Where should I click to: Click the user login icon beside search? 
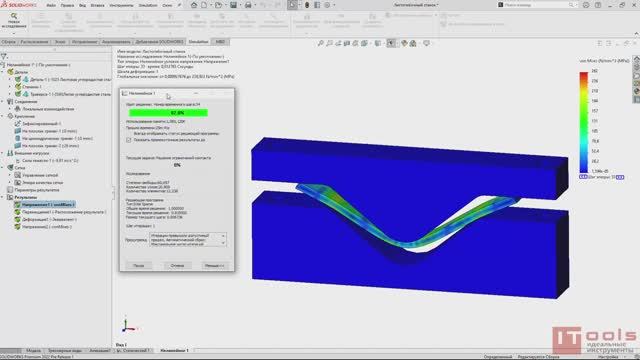(586, 5)
